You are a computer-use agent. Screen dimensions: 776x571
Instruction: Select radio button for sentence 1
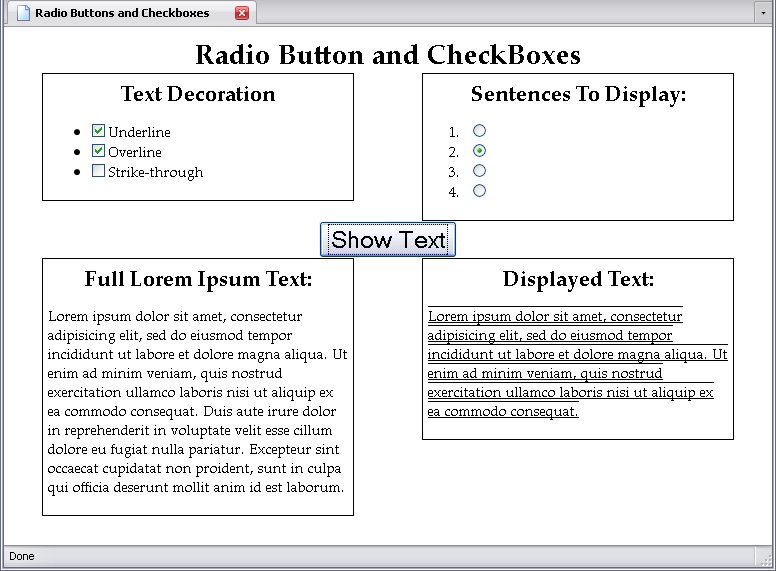pos(479,131)
